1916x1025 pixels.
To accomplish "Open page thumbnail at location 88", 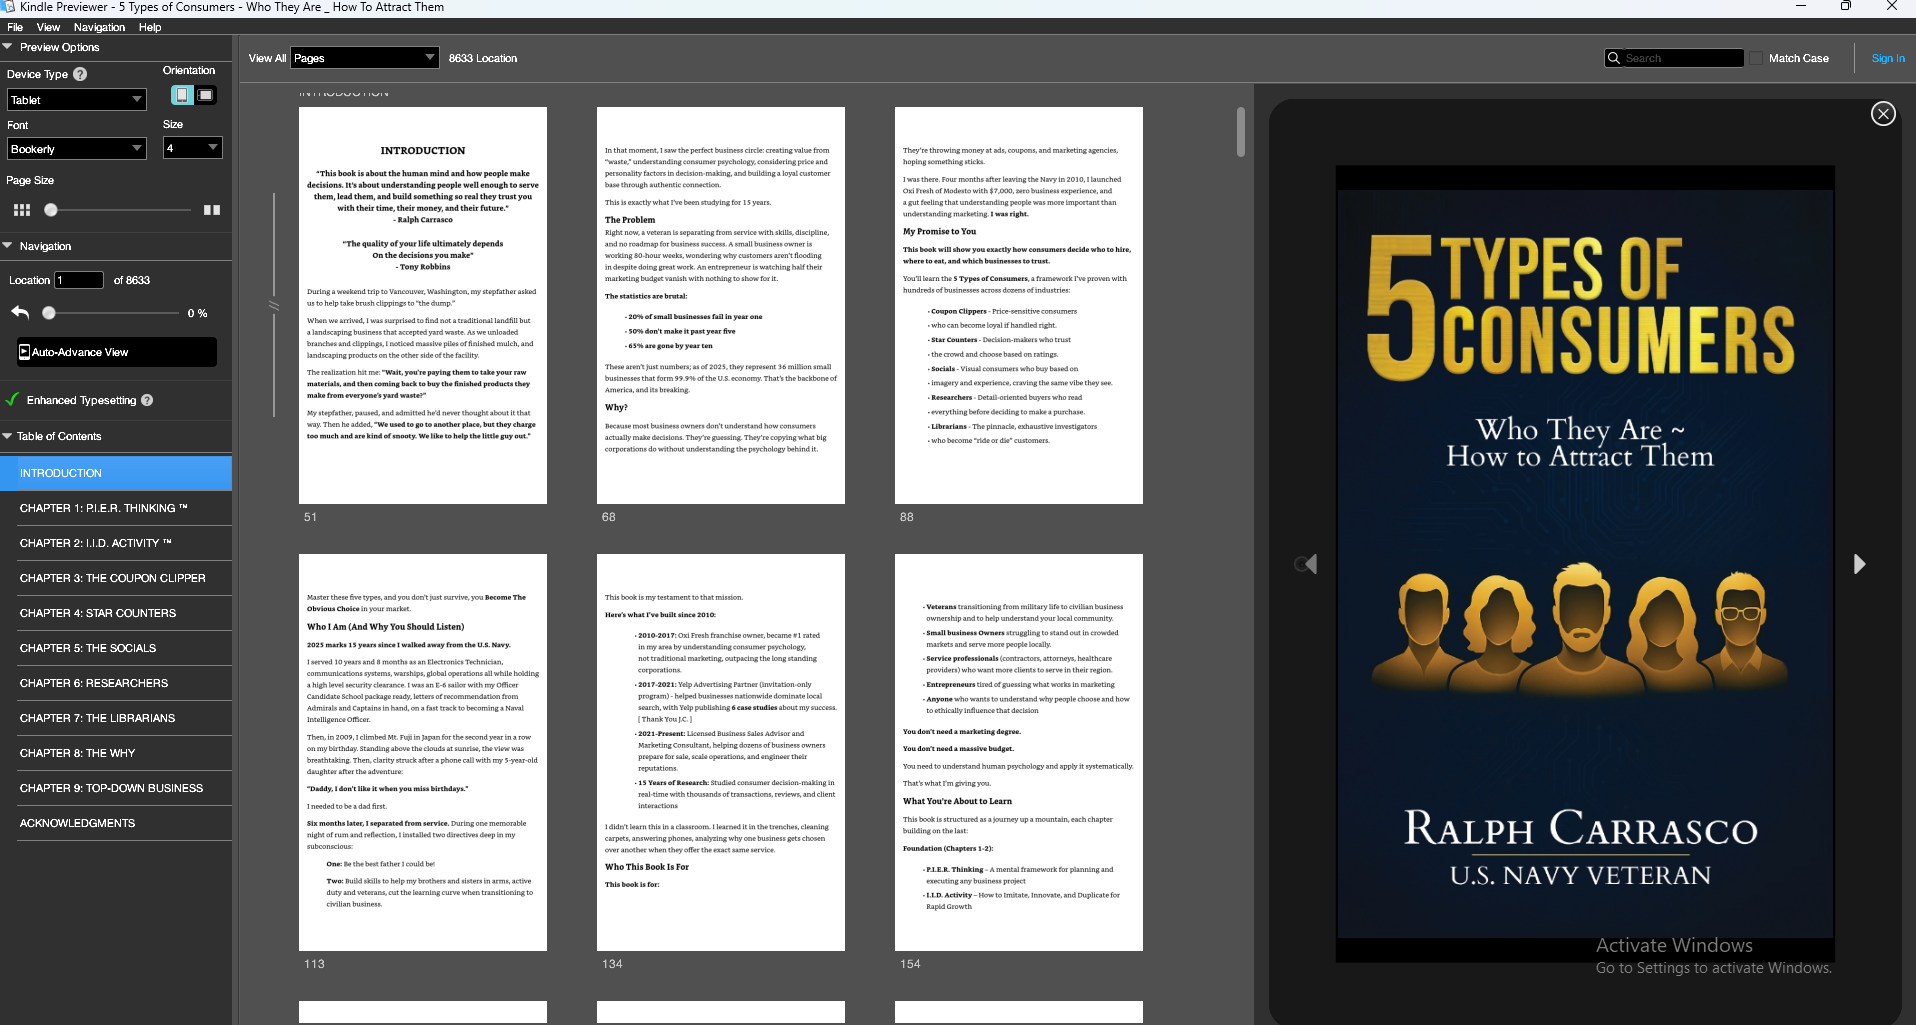I will [x=1019, y=305].
